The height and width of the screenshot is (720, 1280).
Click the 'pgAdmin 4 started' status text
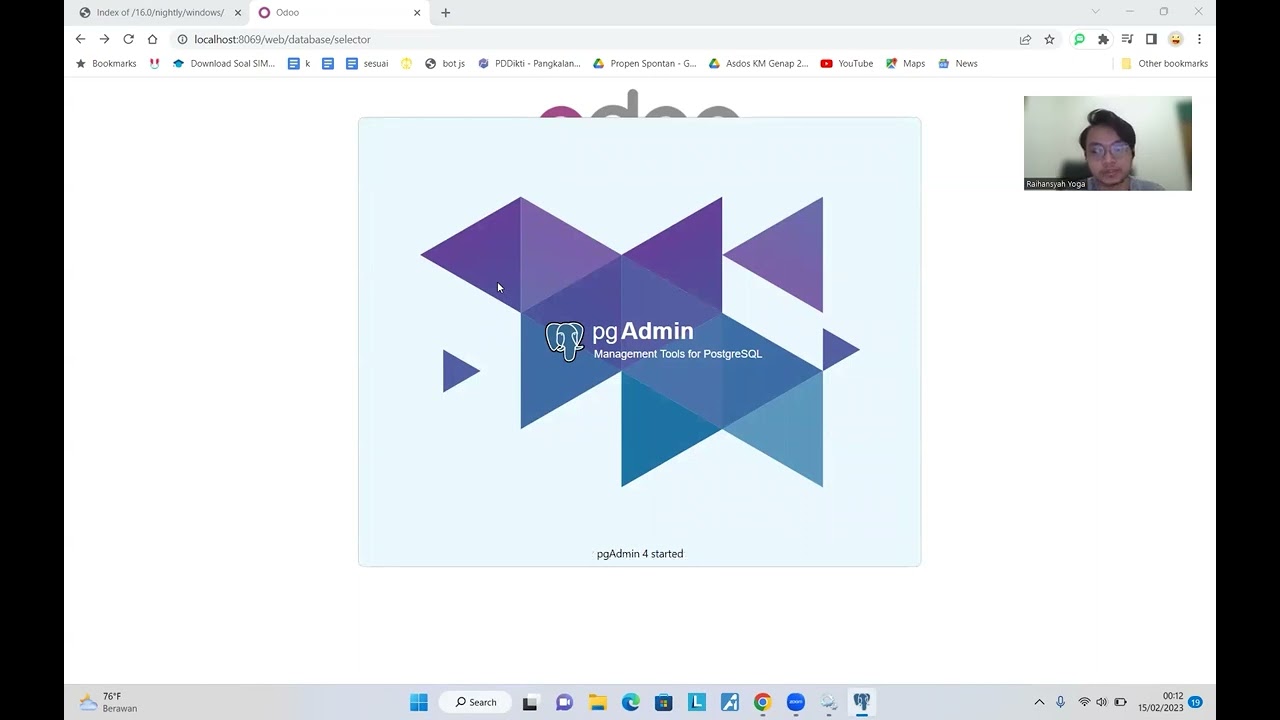tap(640, 554)
